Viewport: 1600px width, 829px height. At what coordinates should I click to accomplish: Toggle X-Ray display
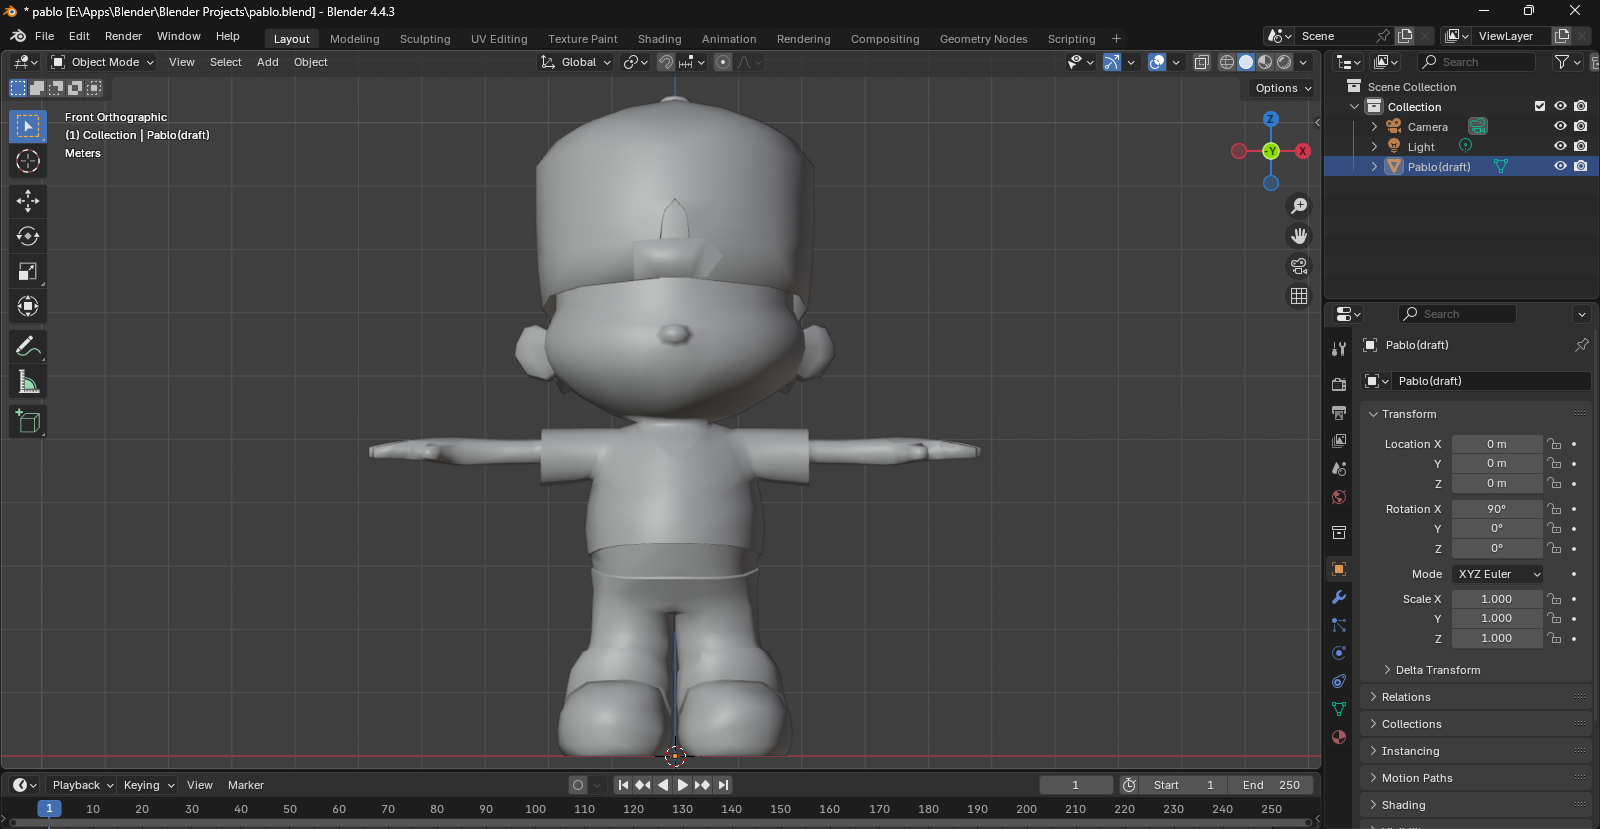[1202, 62]
